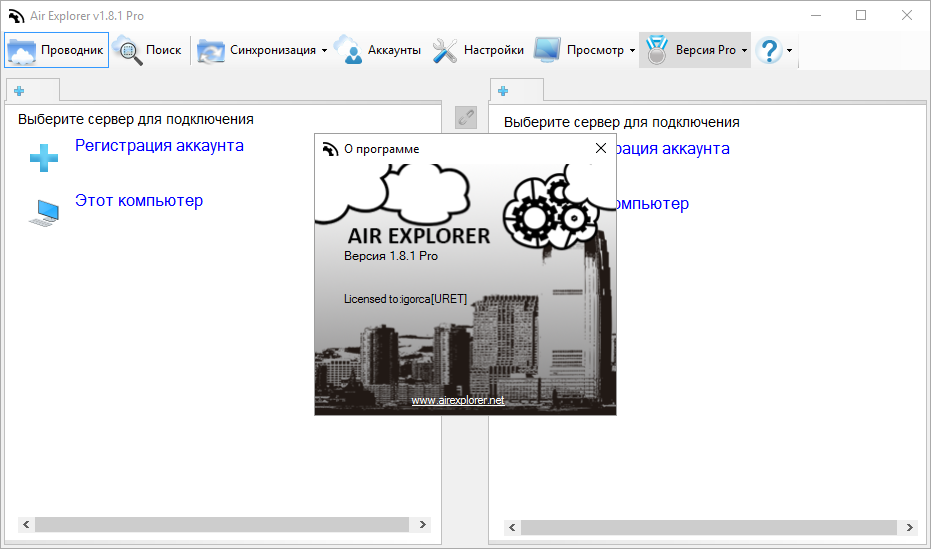Click the AIR EXPLORER title text
The height and width of the screenshot is (549, 931).
(x=419, y=236)
